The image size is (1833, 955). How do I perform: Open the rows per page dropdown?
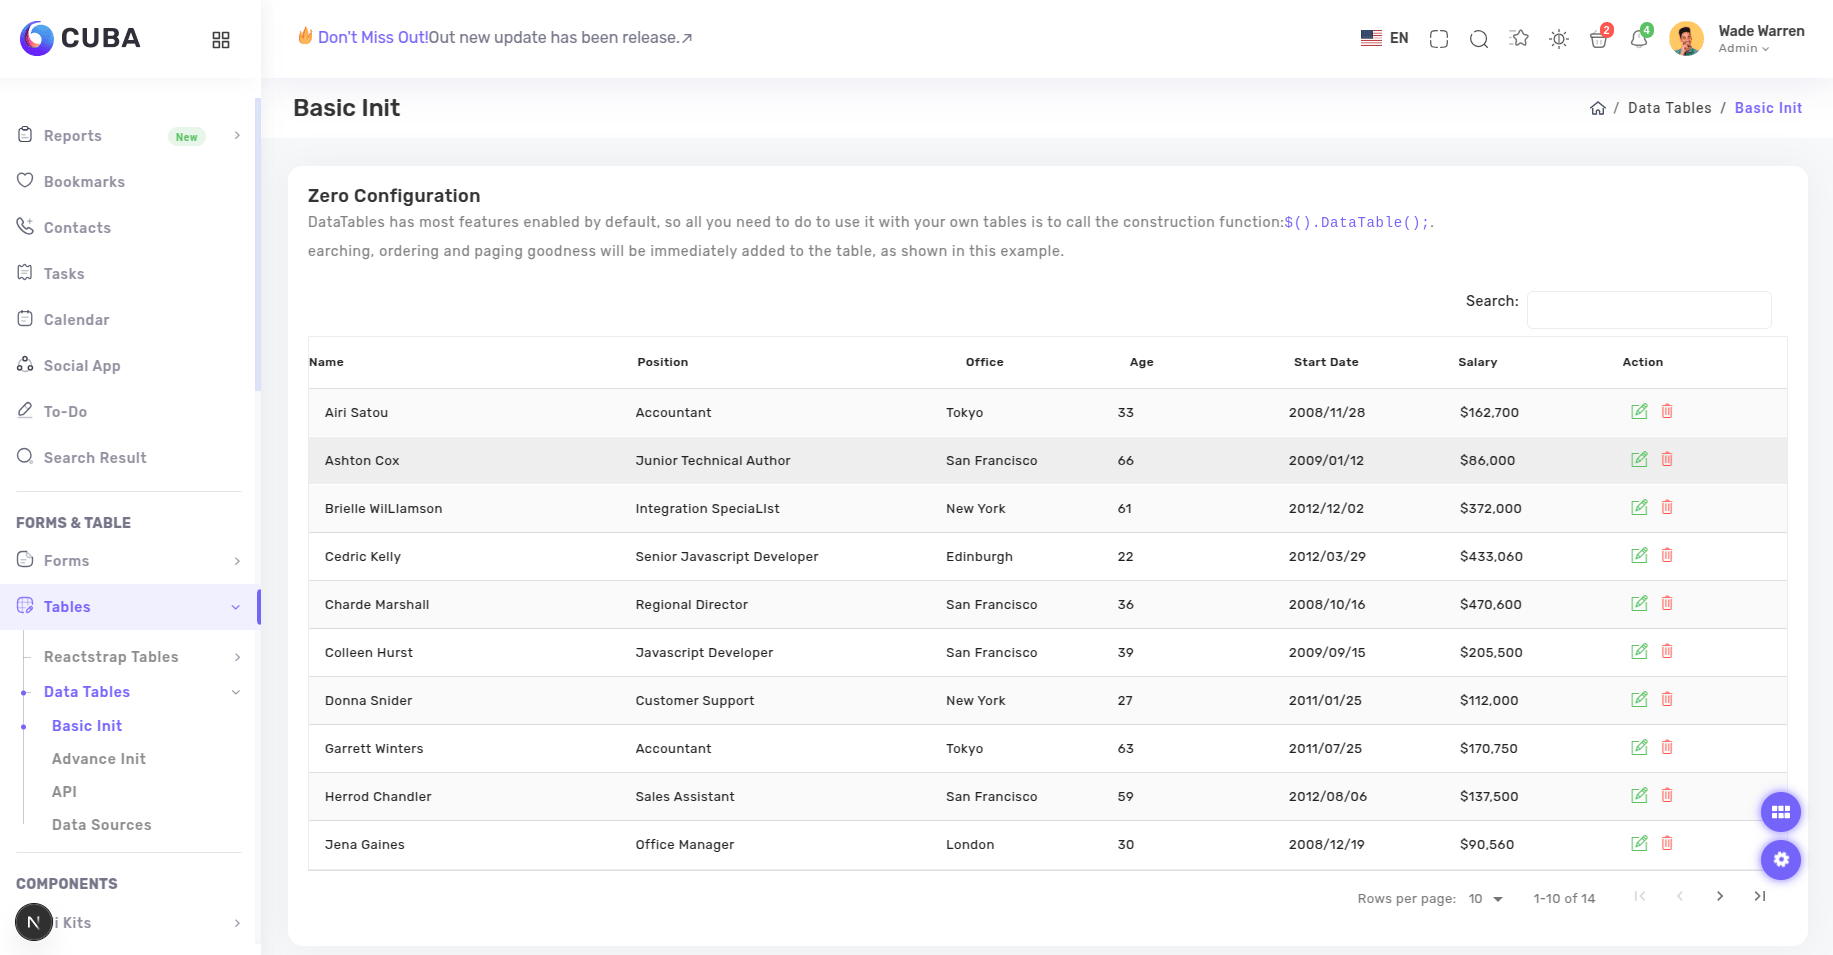1485,898
